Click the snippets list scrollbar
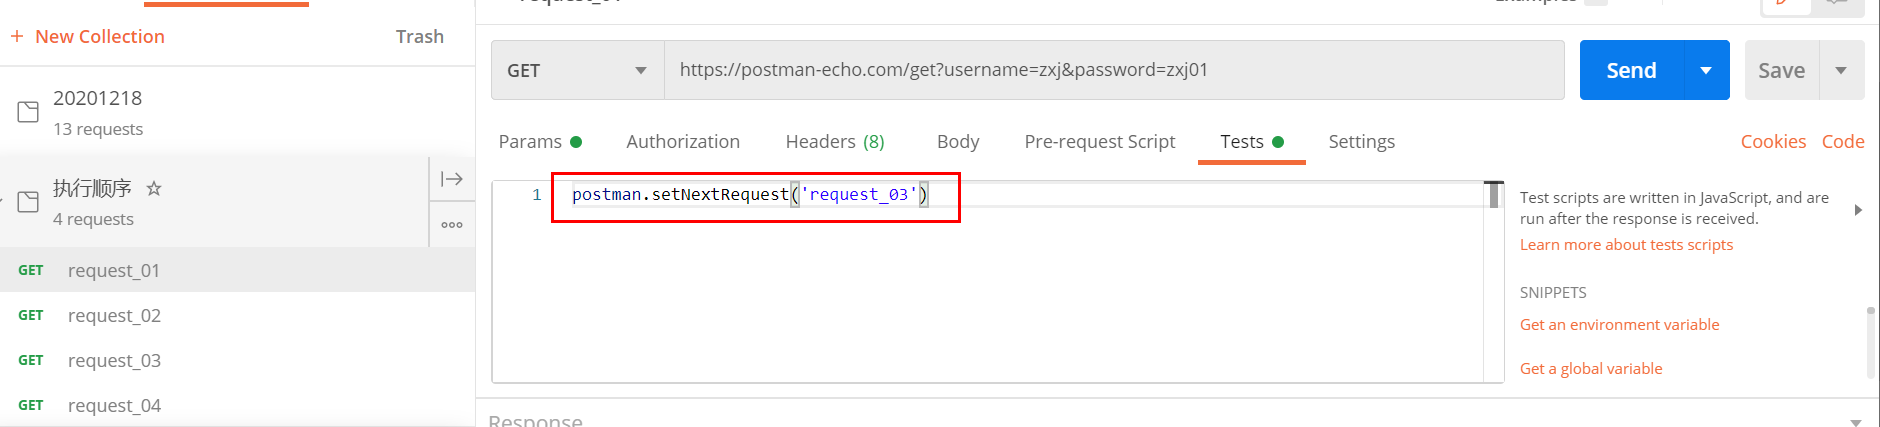1880x427 pixels. [1870, 342]
